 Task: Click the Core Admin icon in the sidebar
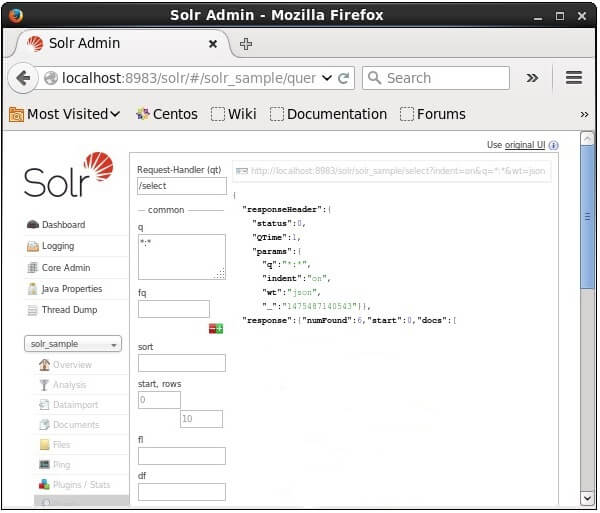[x=33, y=268]
